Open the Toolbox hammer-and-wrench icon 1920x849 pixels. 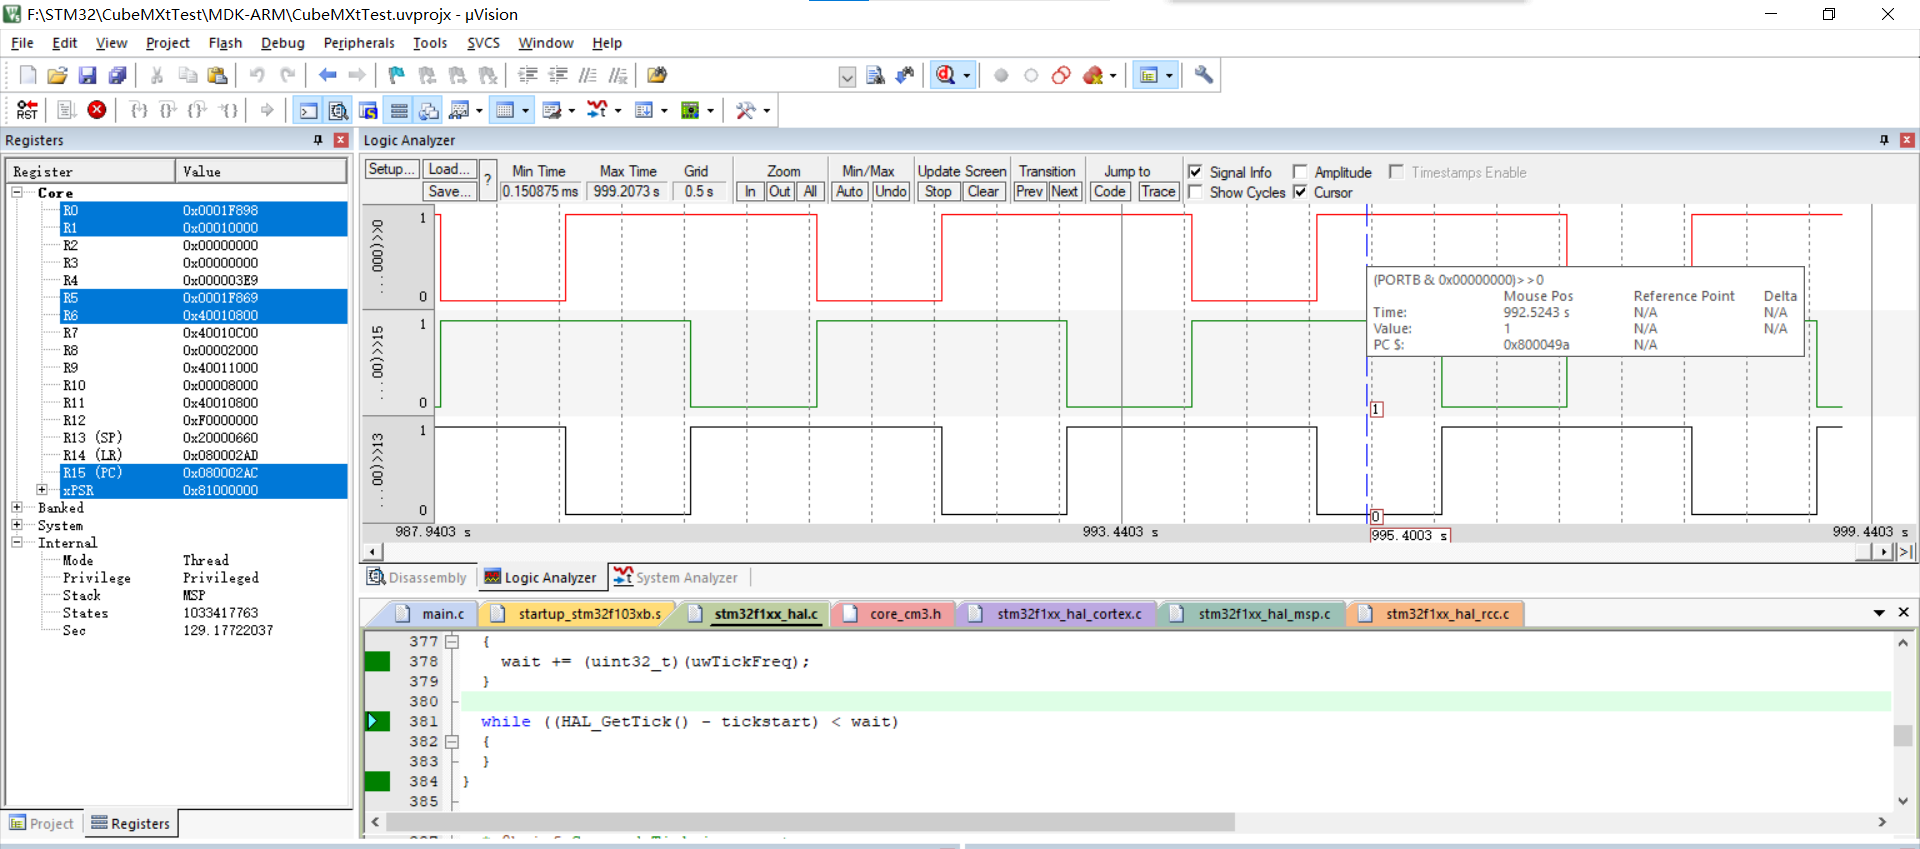[746, 111]
